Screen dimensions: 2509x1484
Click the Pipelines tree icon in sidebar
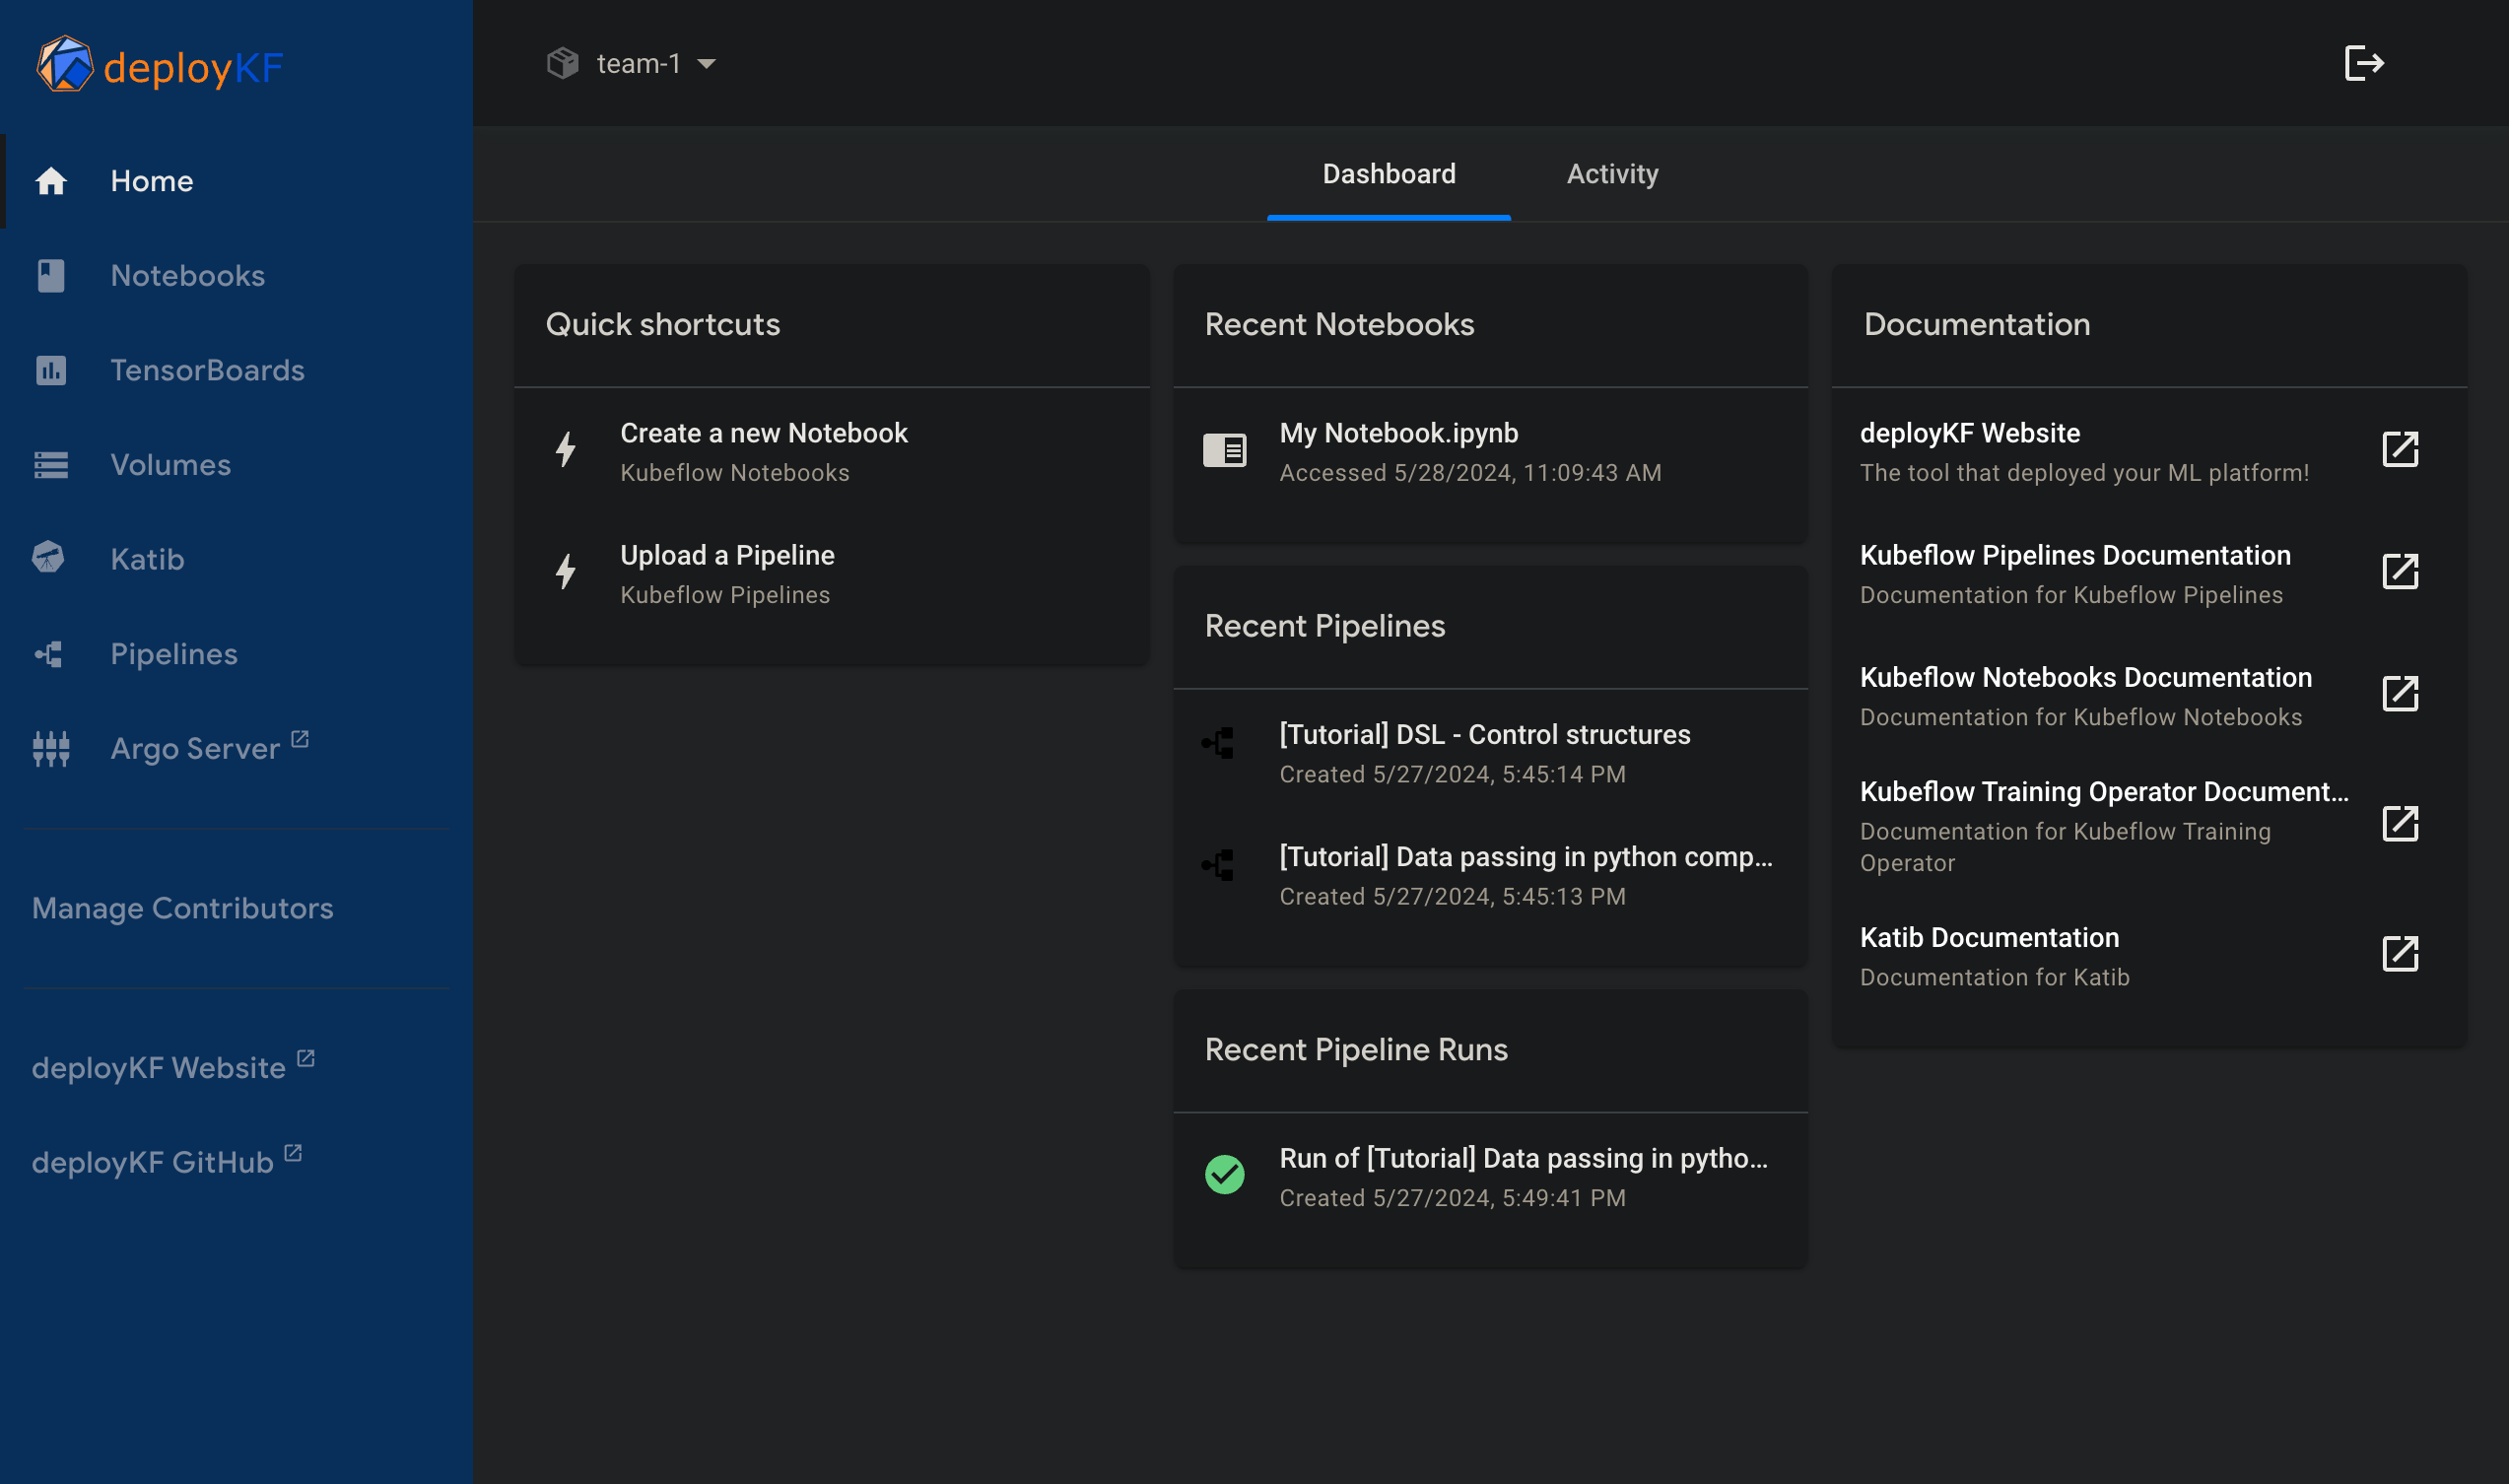click(x=49, y=654)
